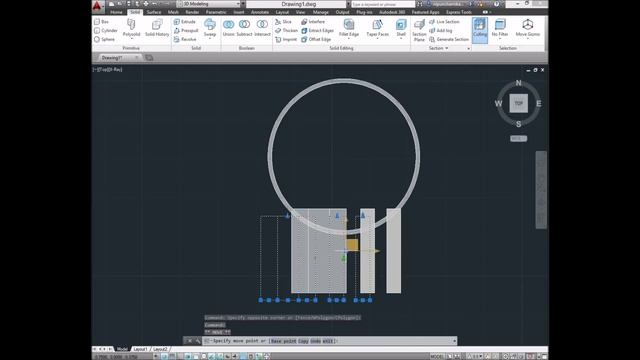
Task: Select the Cylinder primitive tool
Action: tap(106, 30)
